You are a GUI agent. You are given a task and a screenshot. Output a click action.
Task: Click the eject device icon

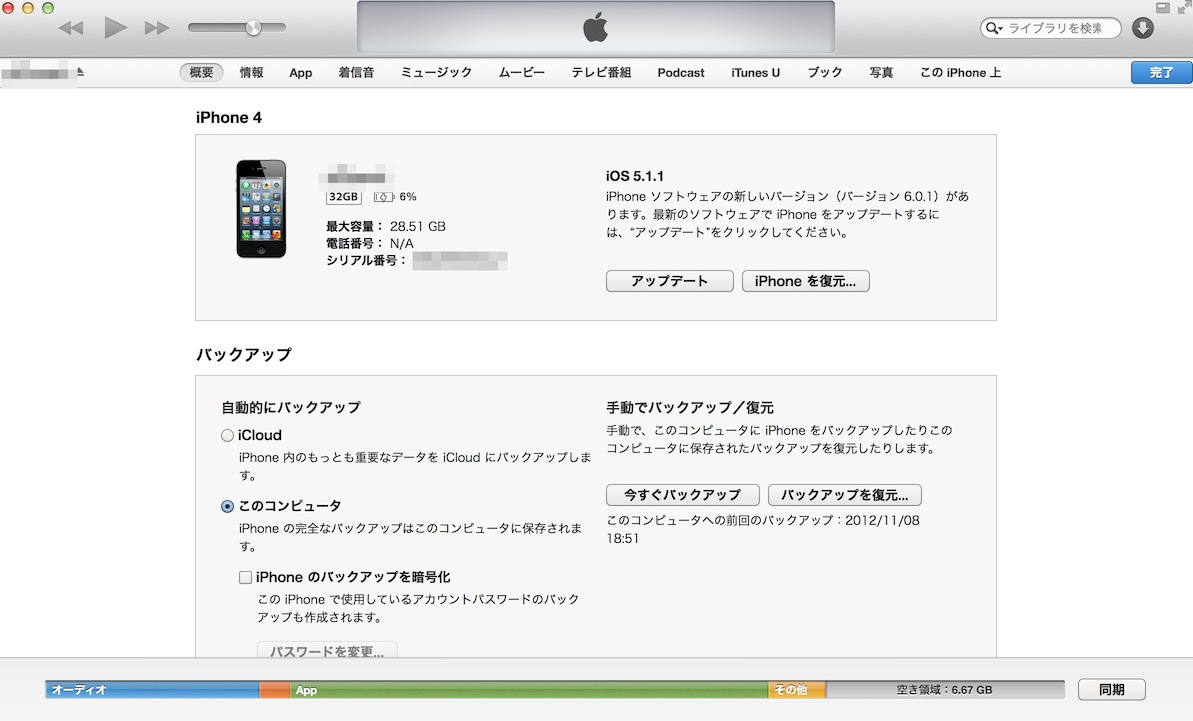[80, 72]
